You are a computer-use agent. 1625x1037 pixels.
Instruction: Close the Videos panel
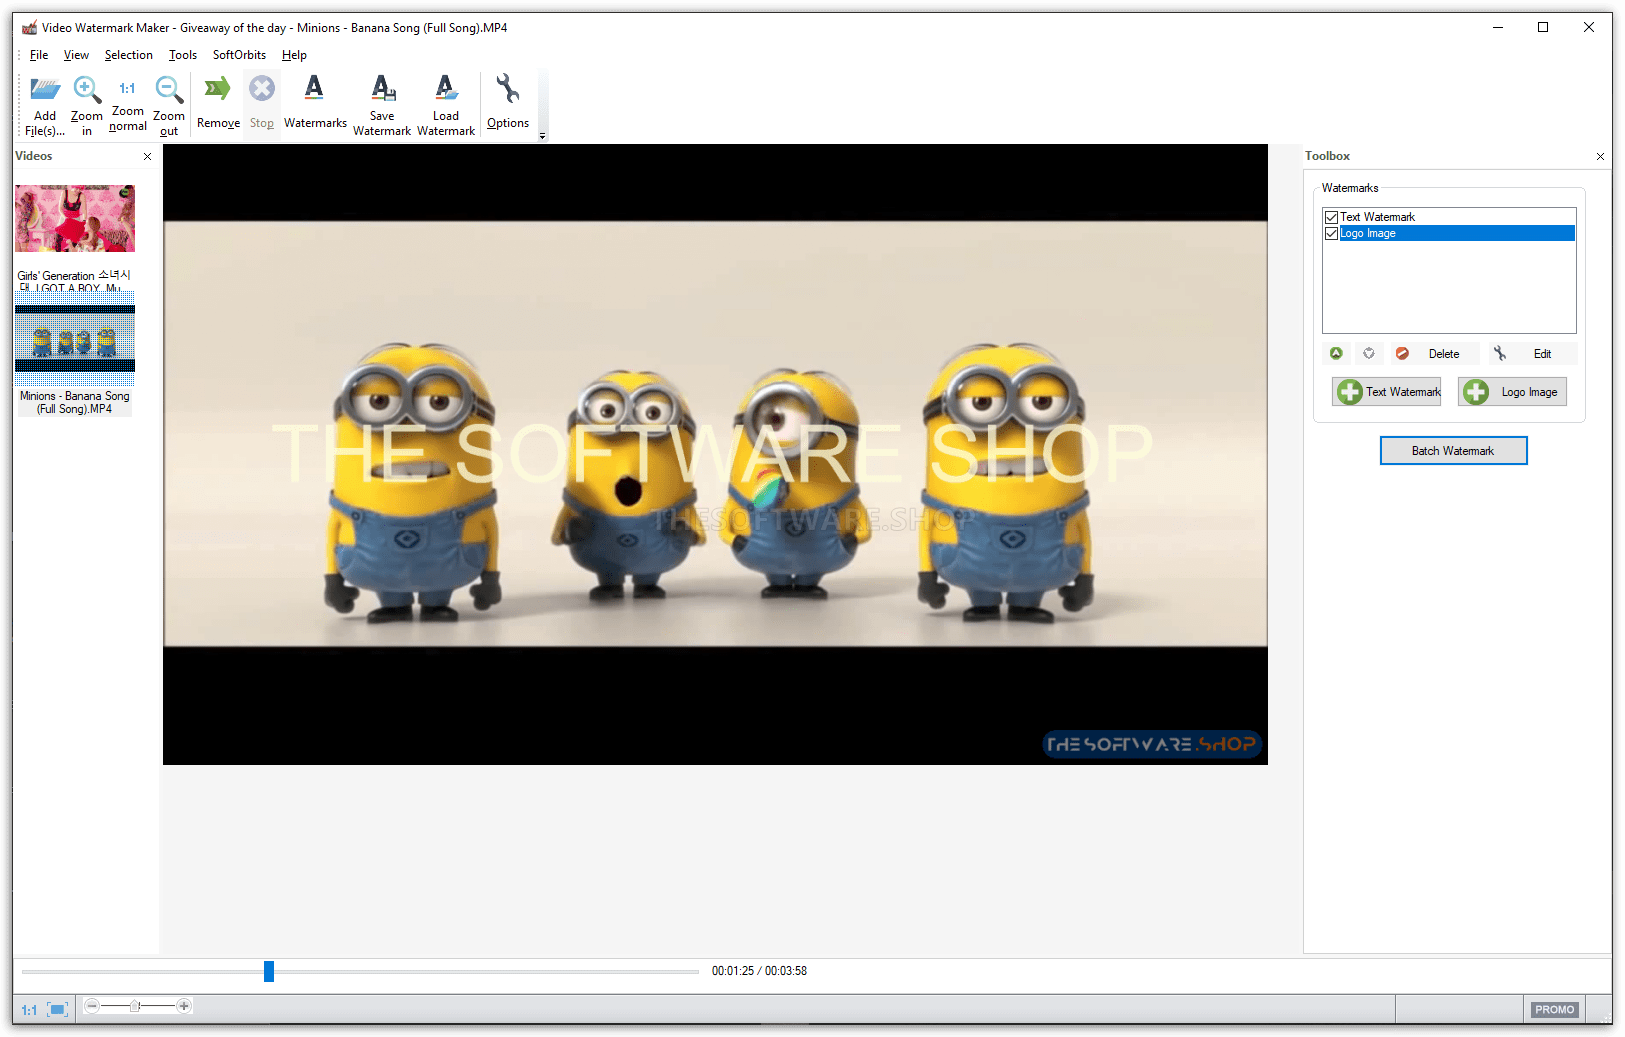[x=148, y=157]
